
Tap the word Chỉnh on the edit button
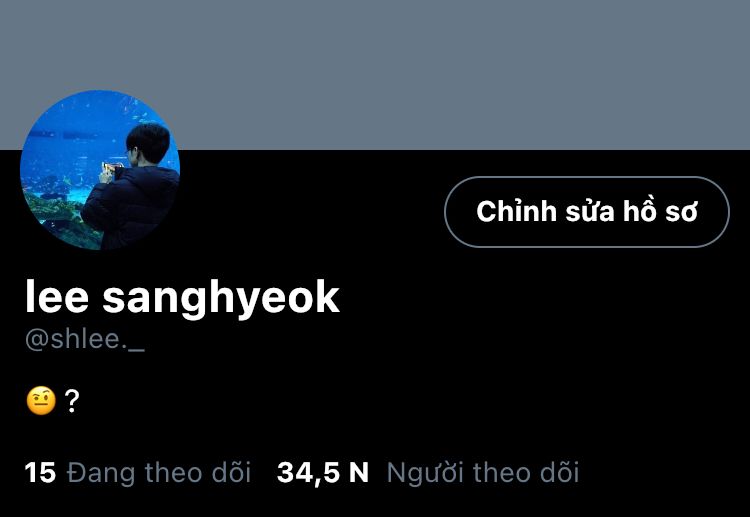point(517,211)
